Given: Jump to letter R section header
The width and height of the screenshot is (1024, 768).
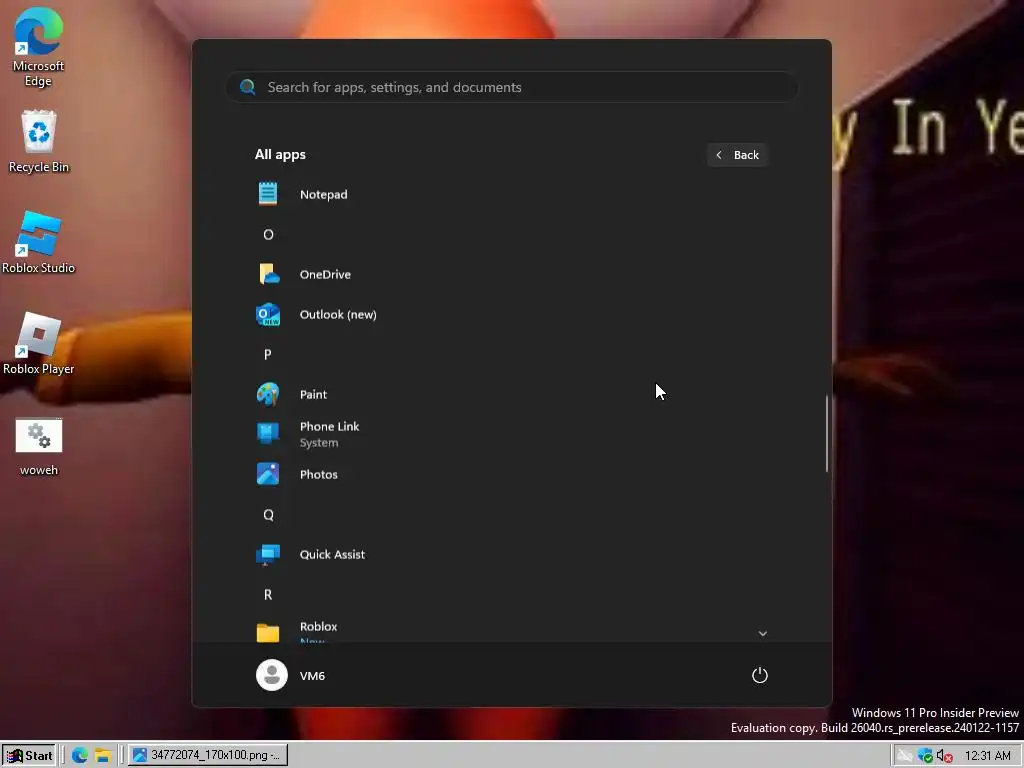Looking at the screenshot, I should pos(268,594).
